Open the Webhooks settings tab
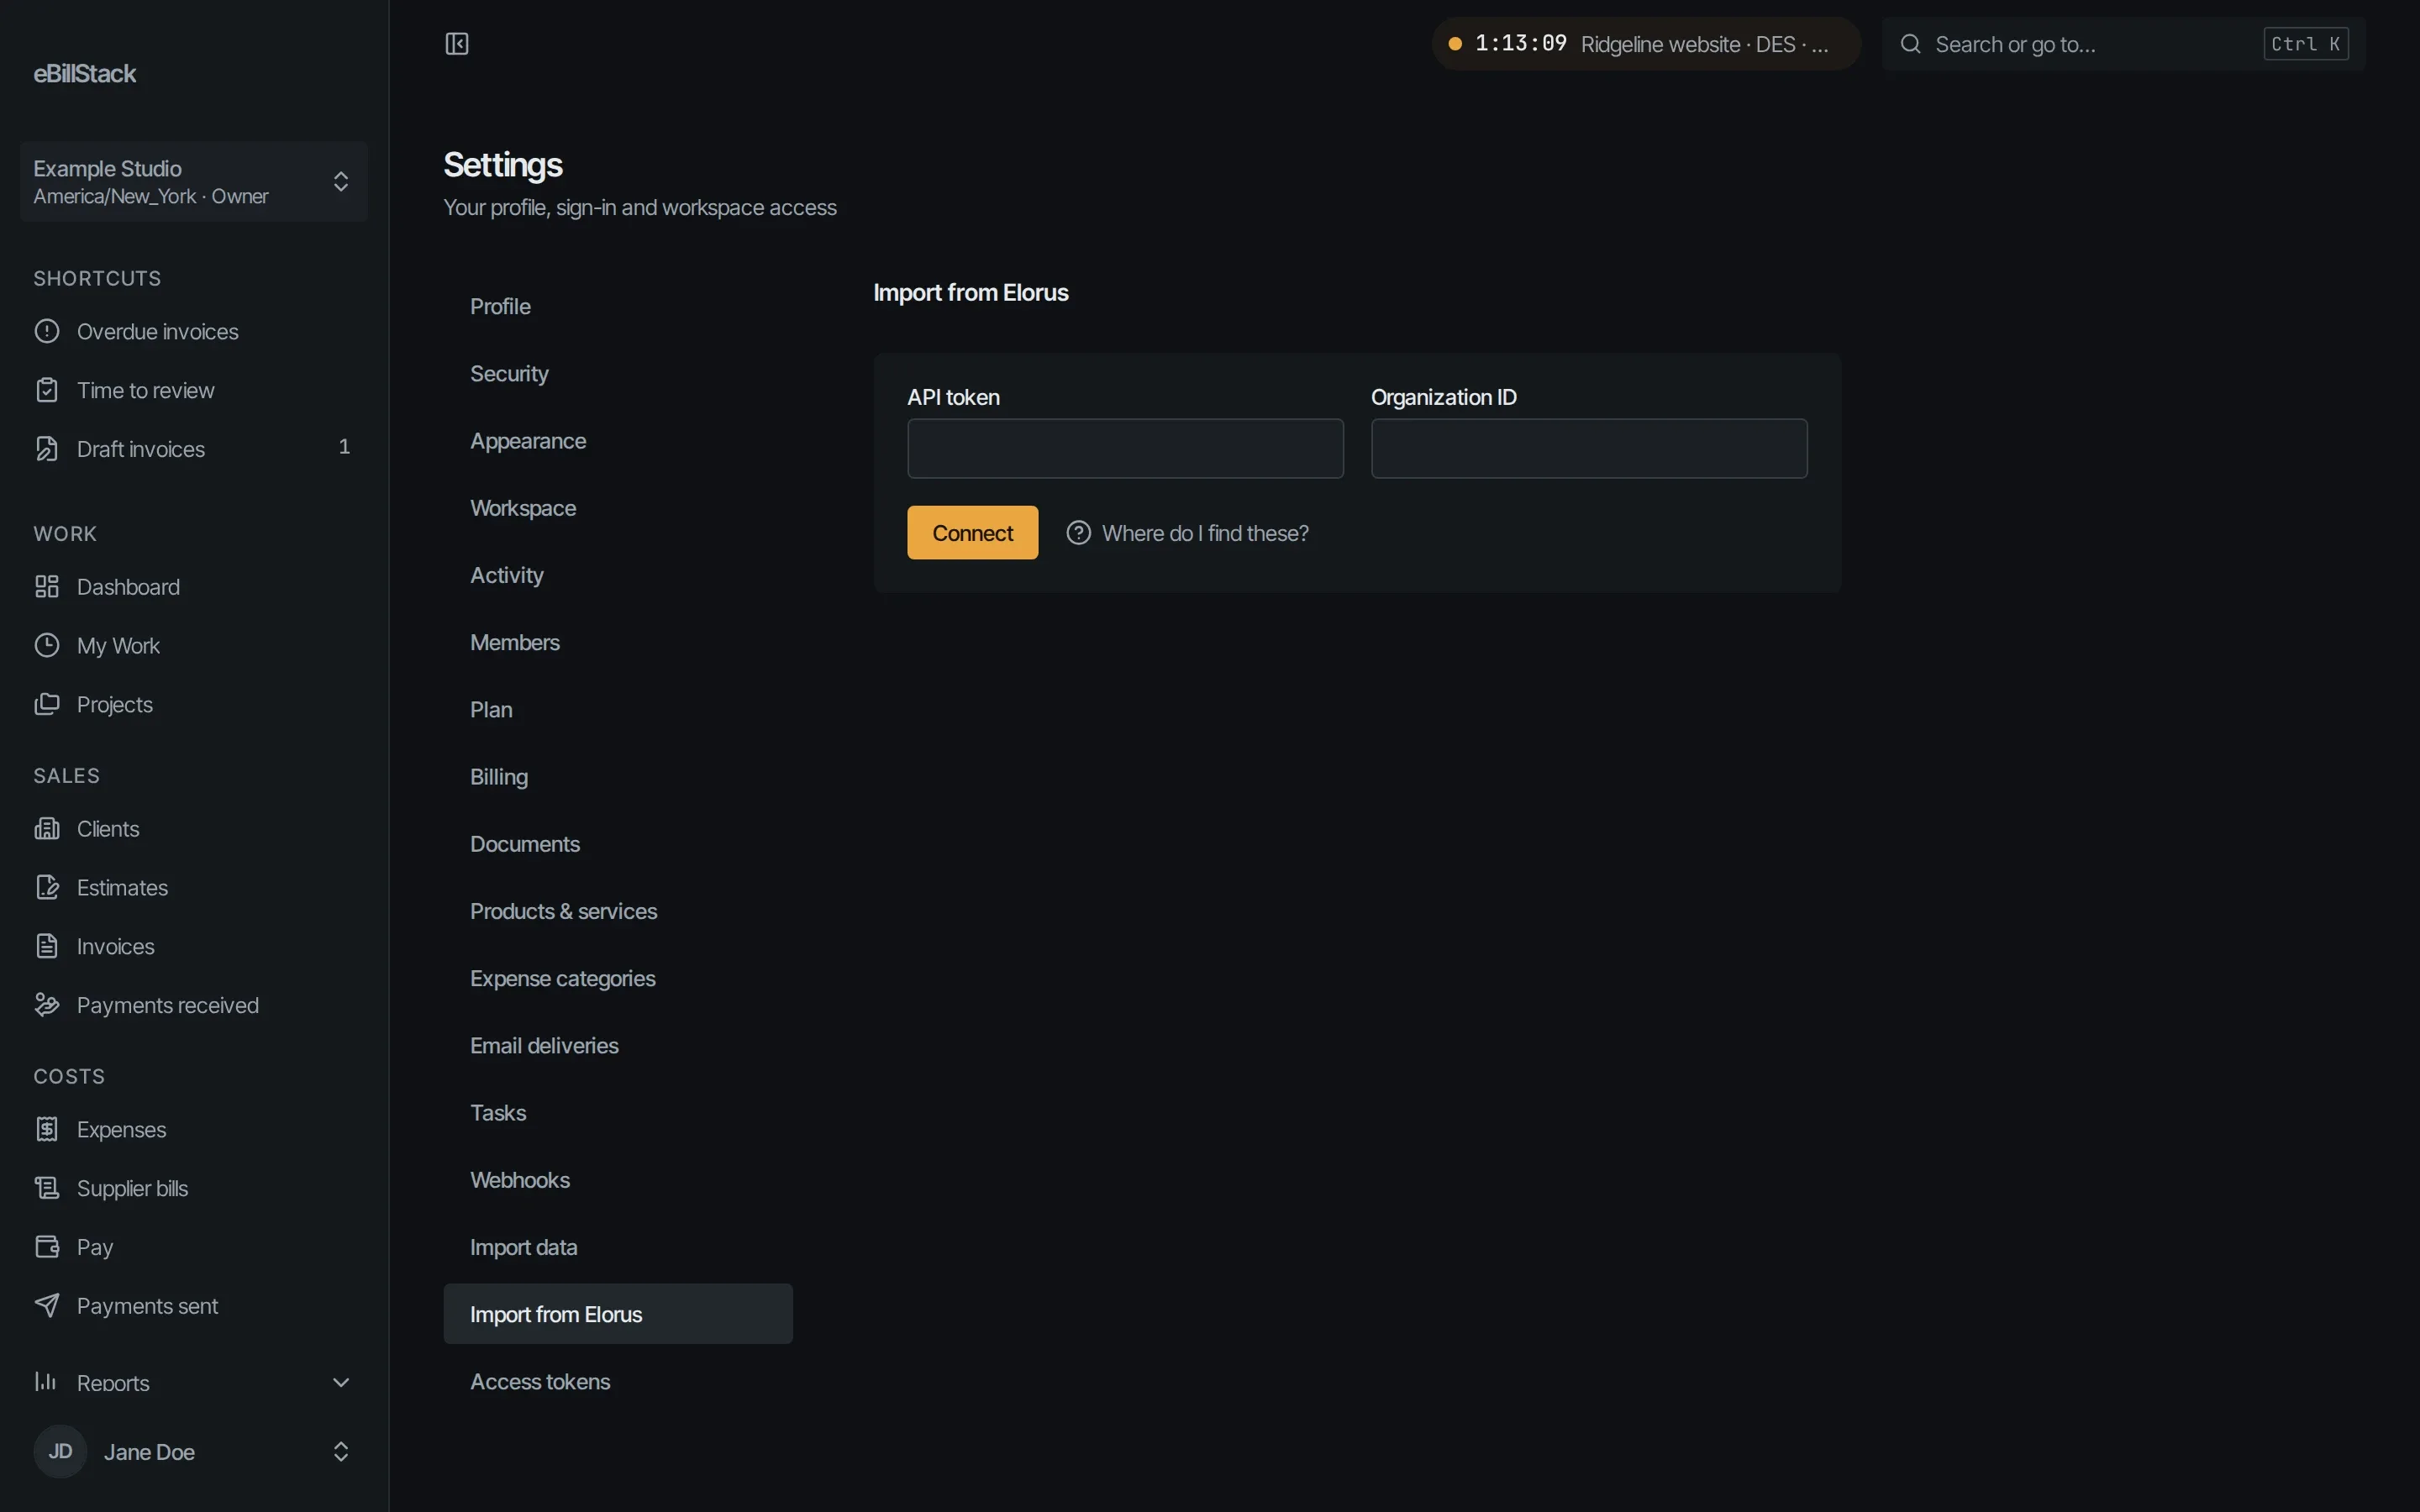2420x1512 pixels. [618, 1180]
